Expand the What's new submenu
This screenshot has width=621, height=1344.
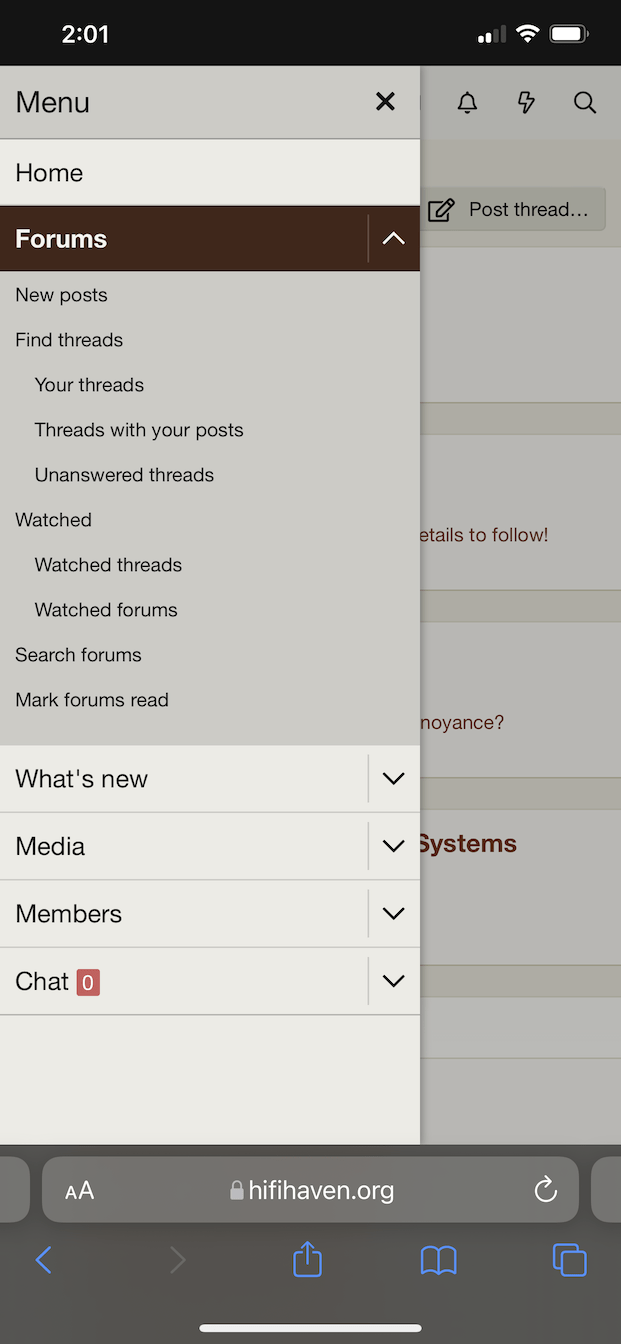click(394, 779)
